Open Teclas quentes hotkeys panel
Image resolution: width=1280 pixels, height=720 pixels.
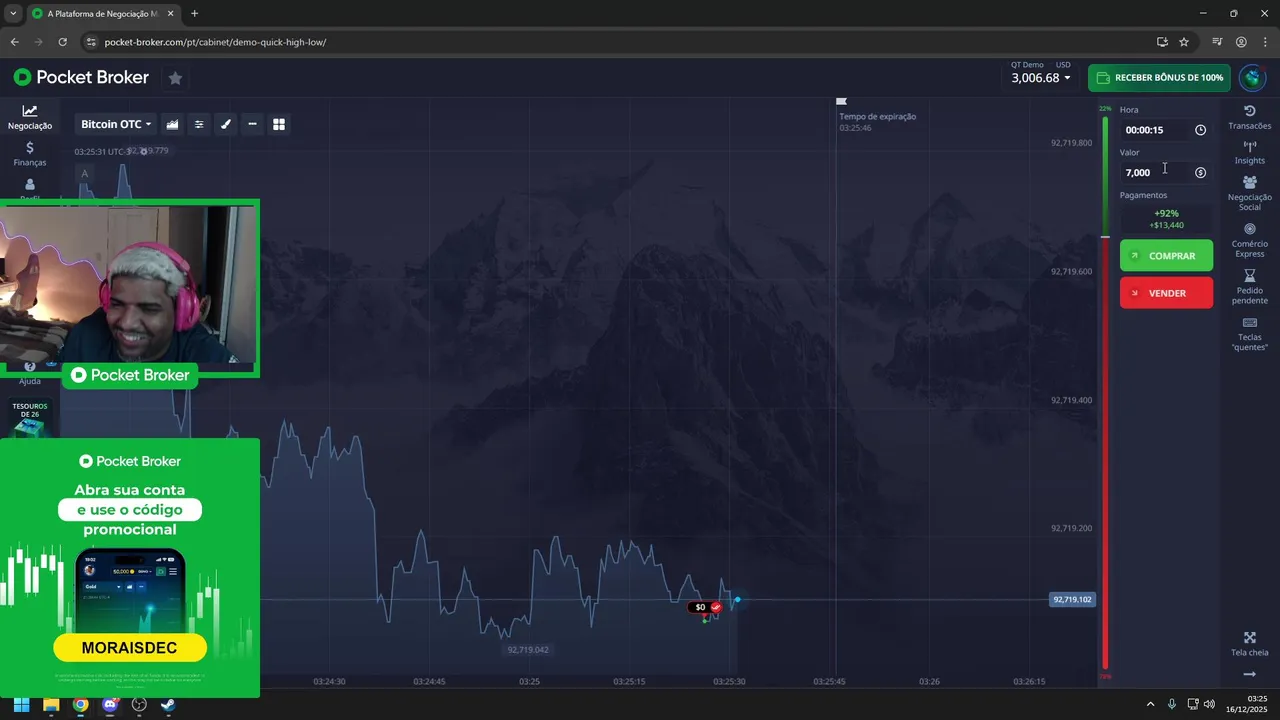[1250, 334]
